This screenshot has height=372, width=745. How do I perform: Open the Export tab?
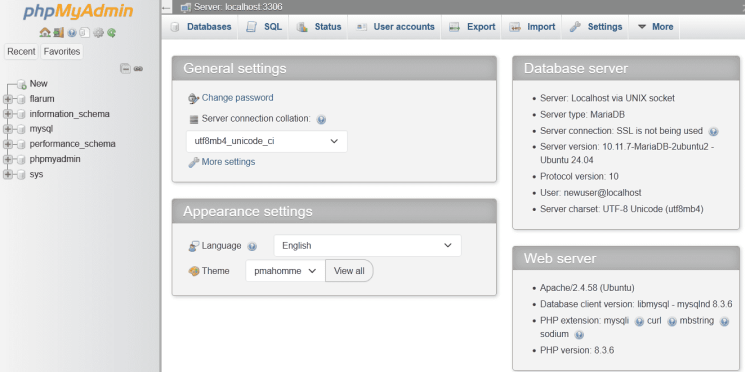pyautogui.click(x=472, y=27)
